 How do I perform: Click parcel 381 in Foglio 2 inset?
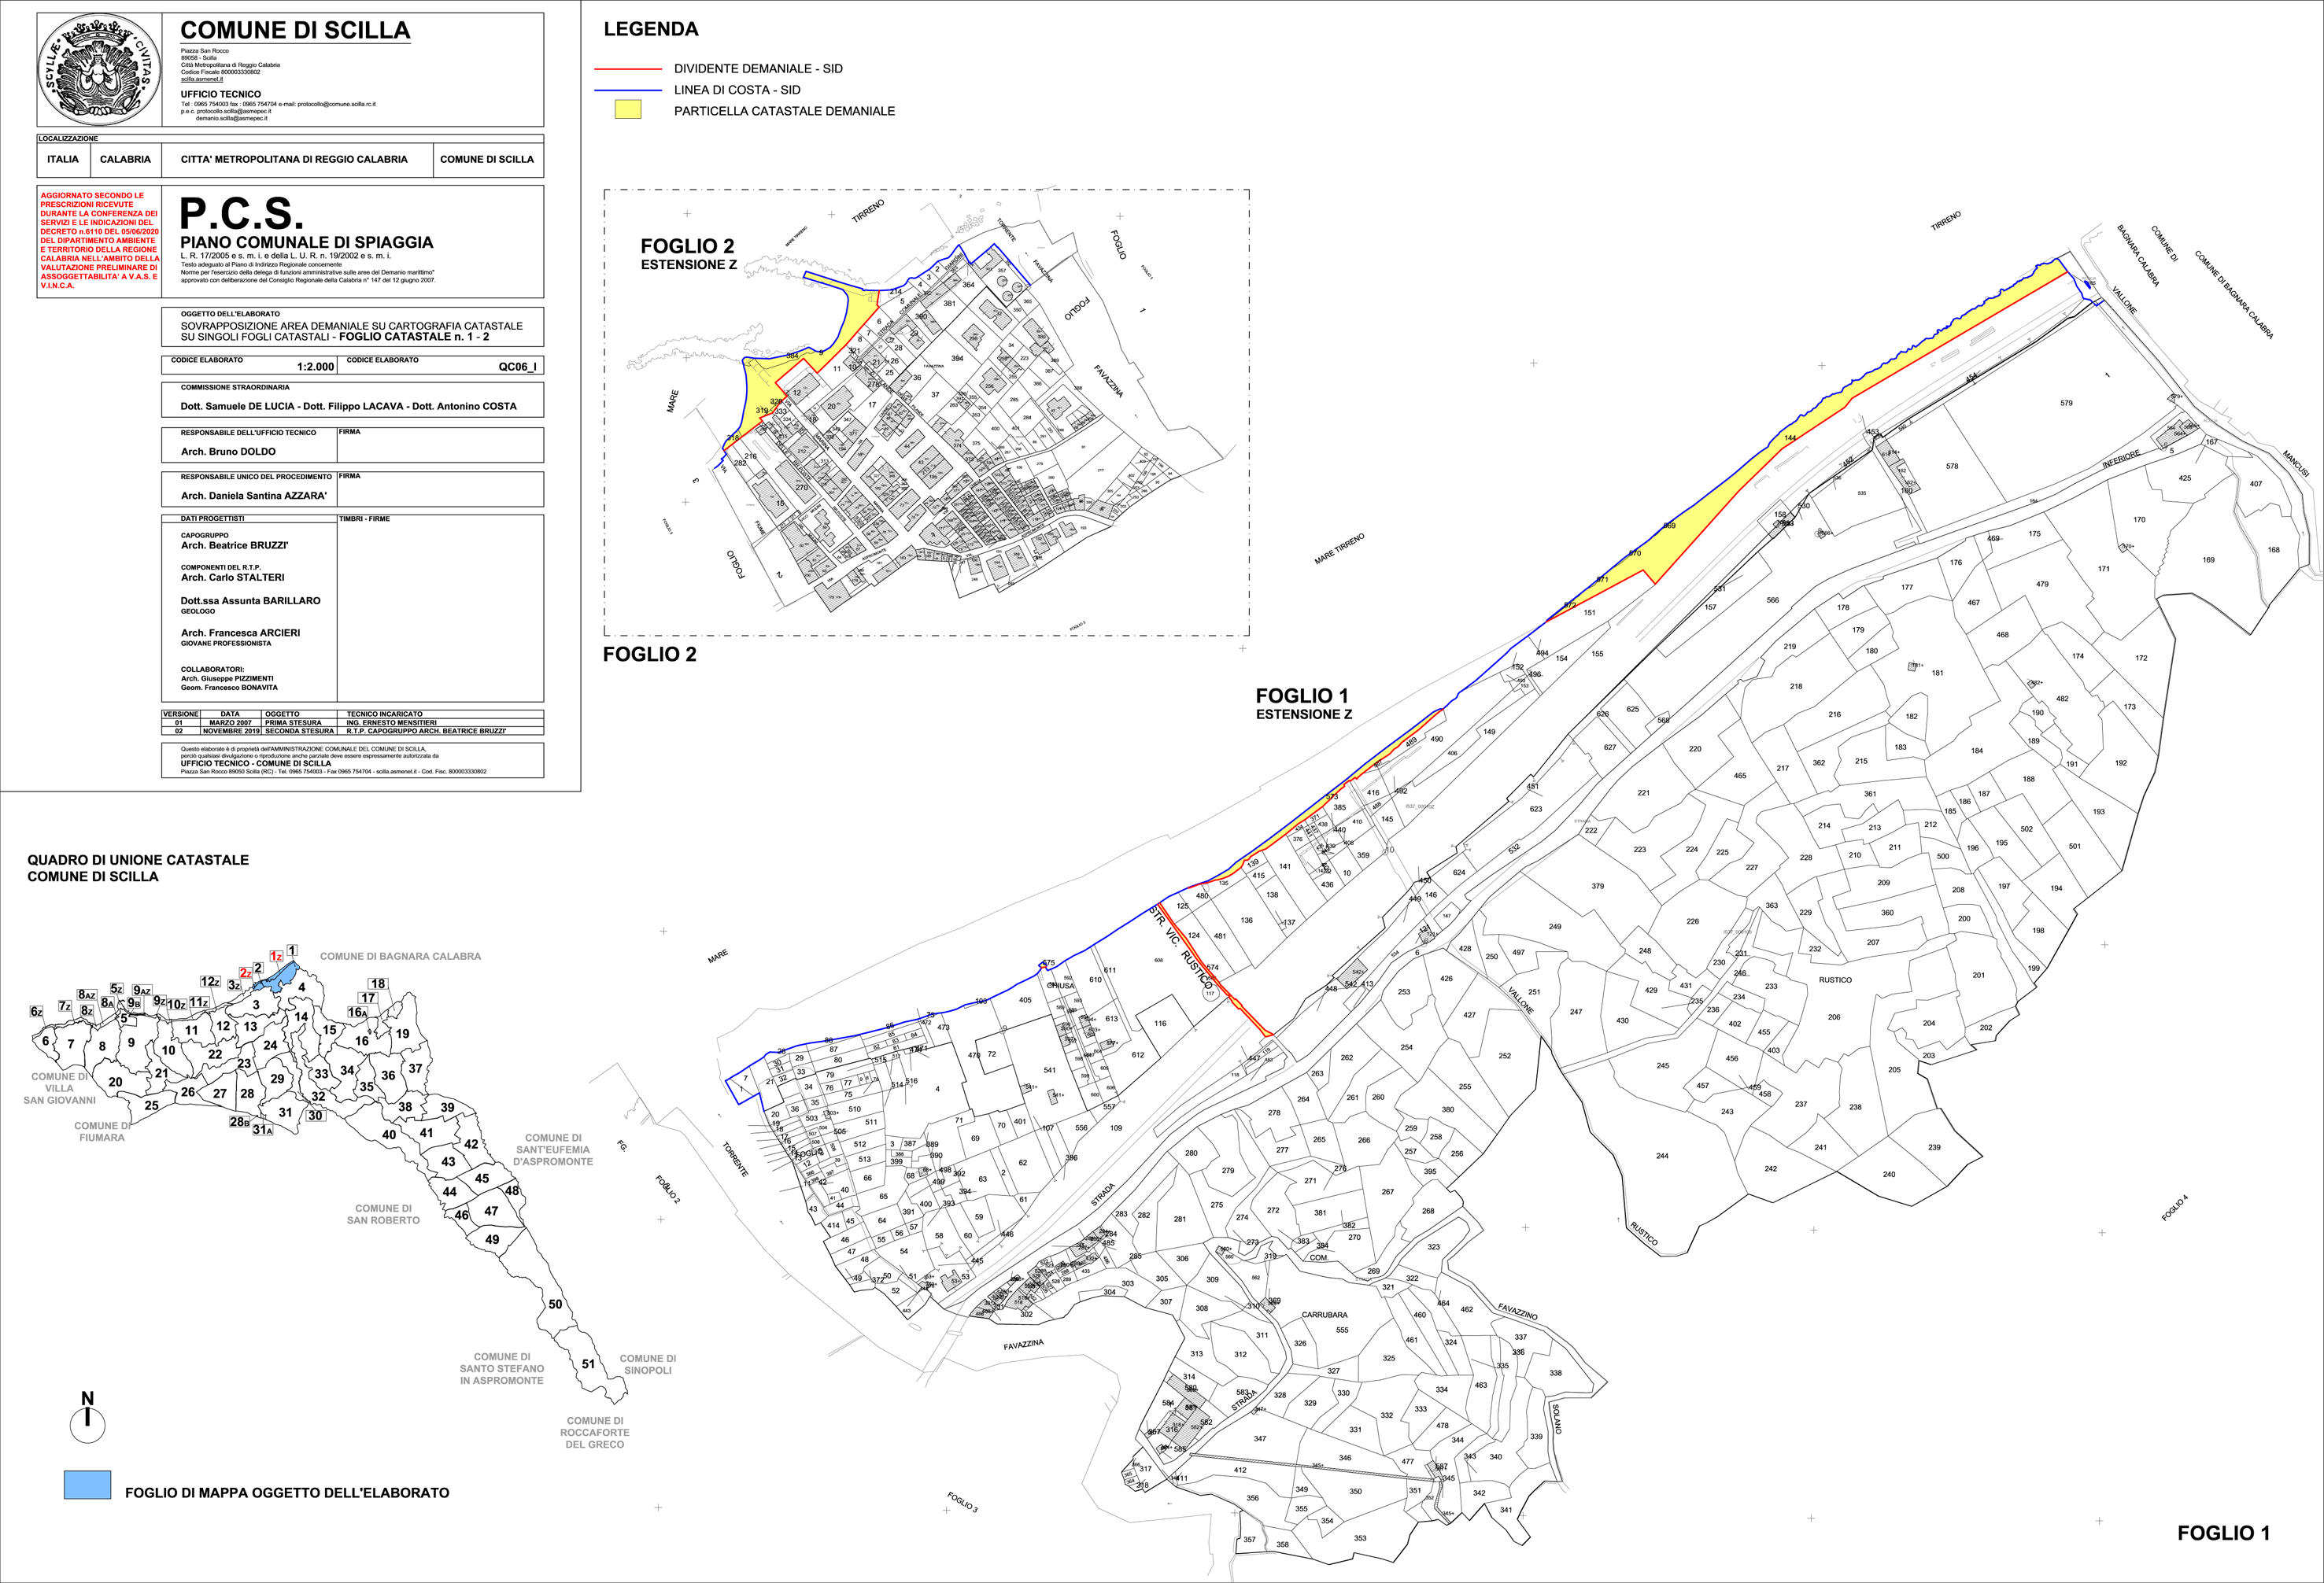[949, 303]
